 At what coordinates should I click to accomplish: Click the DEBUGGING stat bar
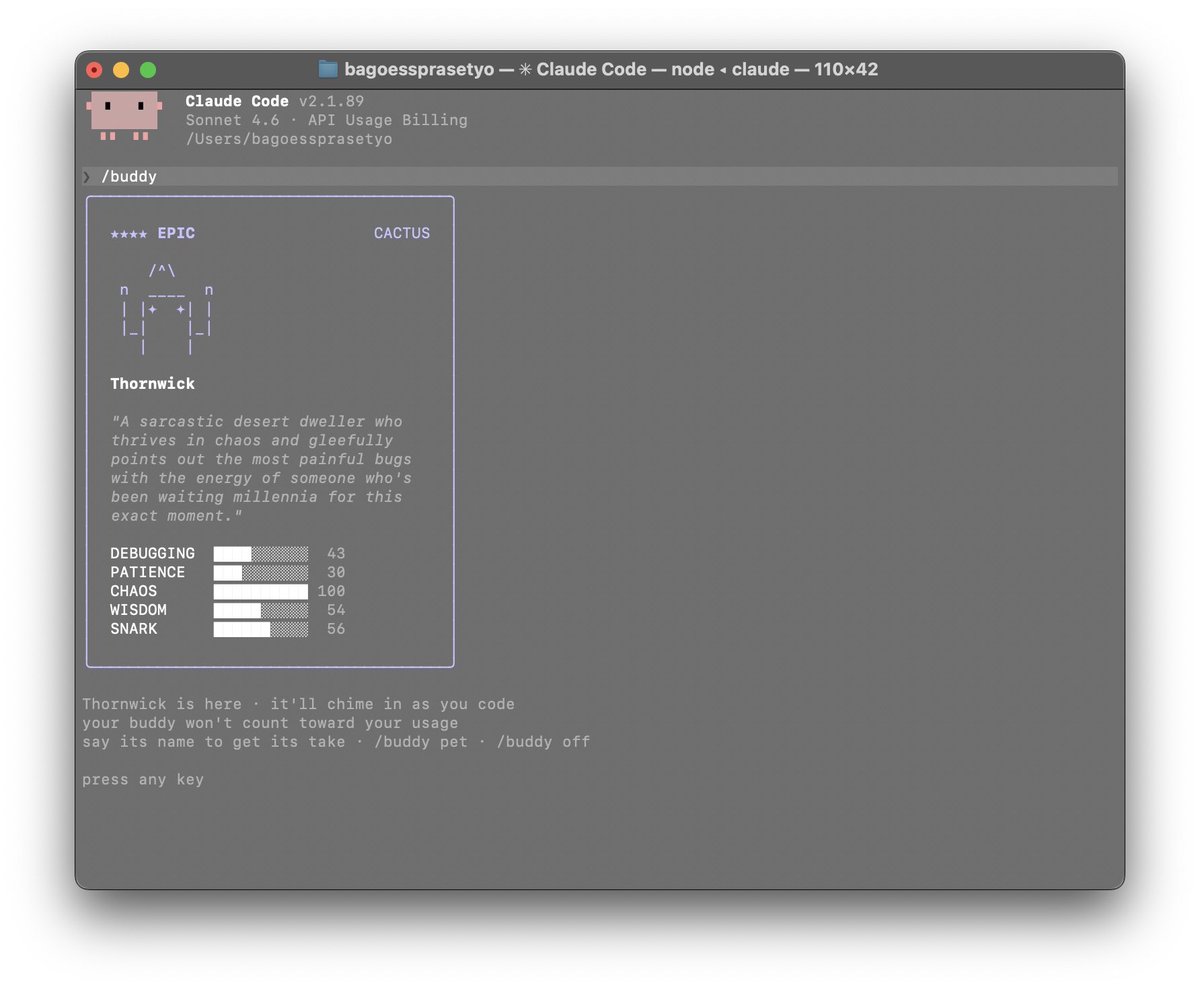(x=261, y=553)
